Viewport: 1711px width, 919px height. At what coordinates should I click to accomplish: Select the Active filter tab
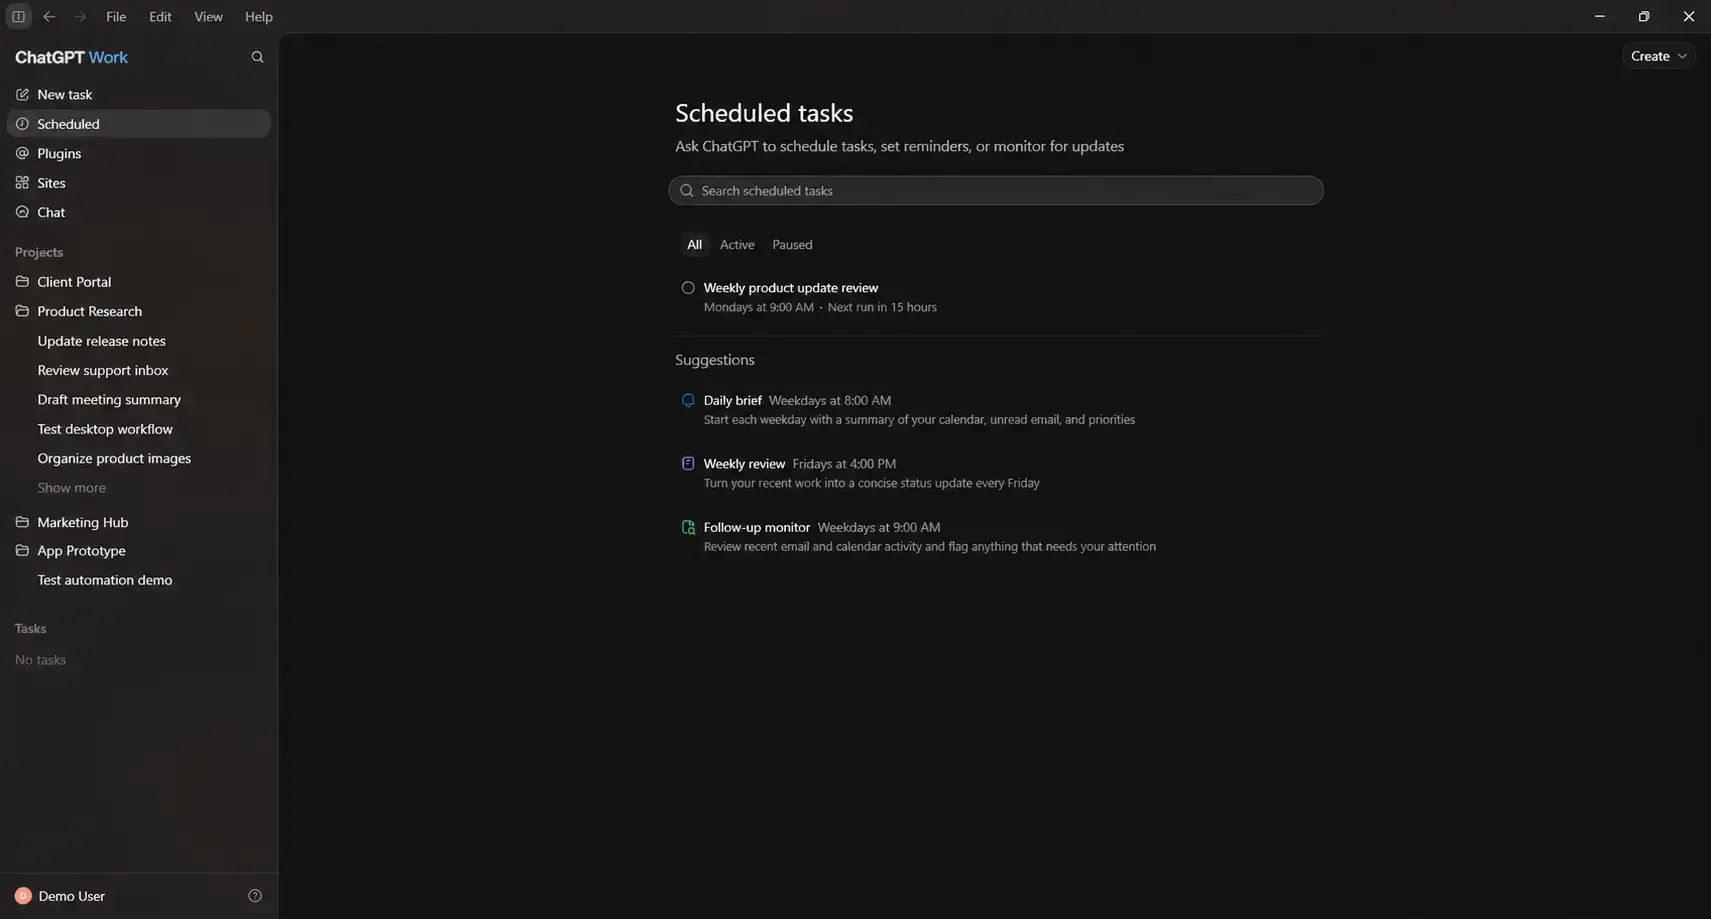click(737, 245)
